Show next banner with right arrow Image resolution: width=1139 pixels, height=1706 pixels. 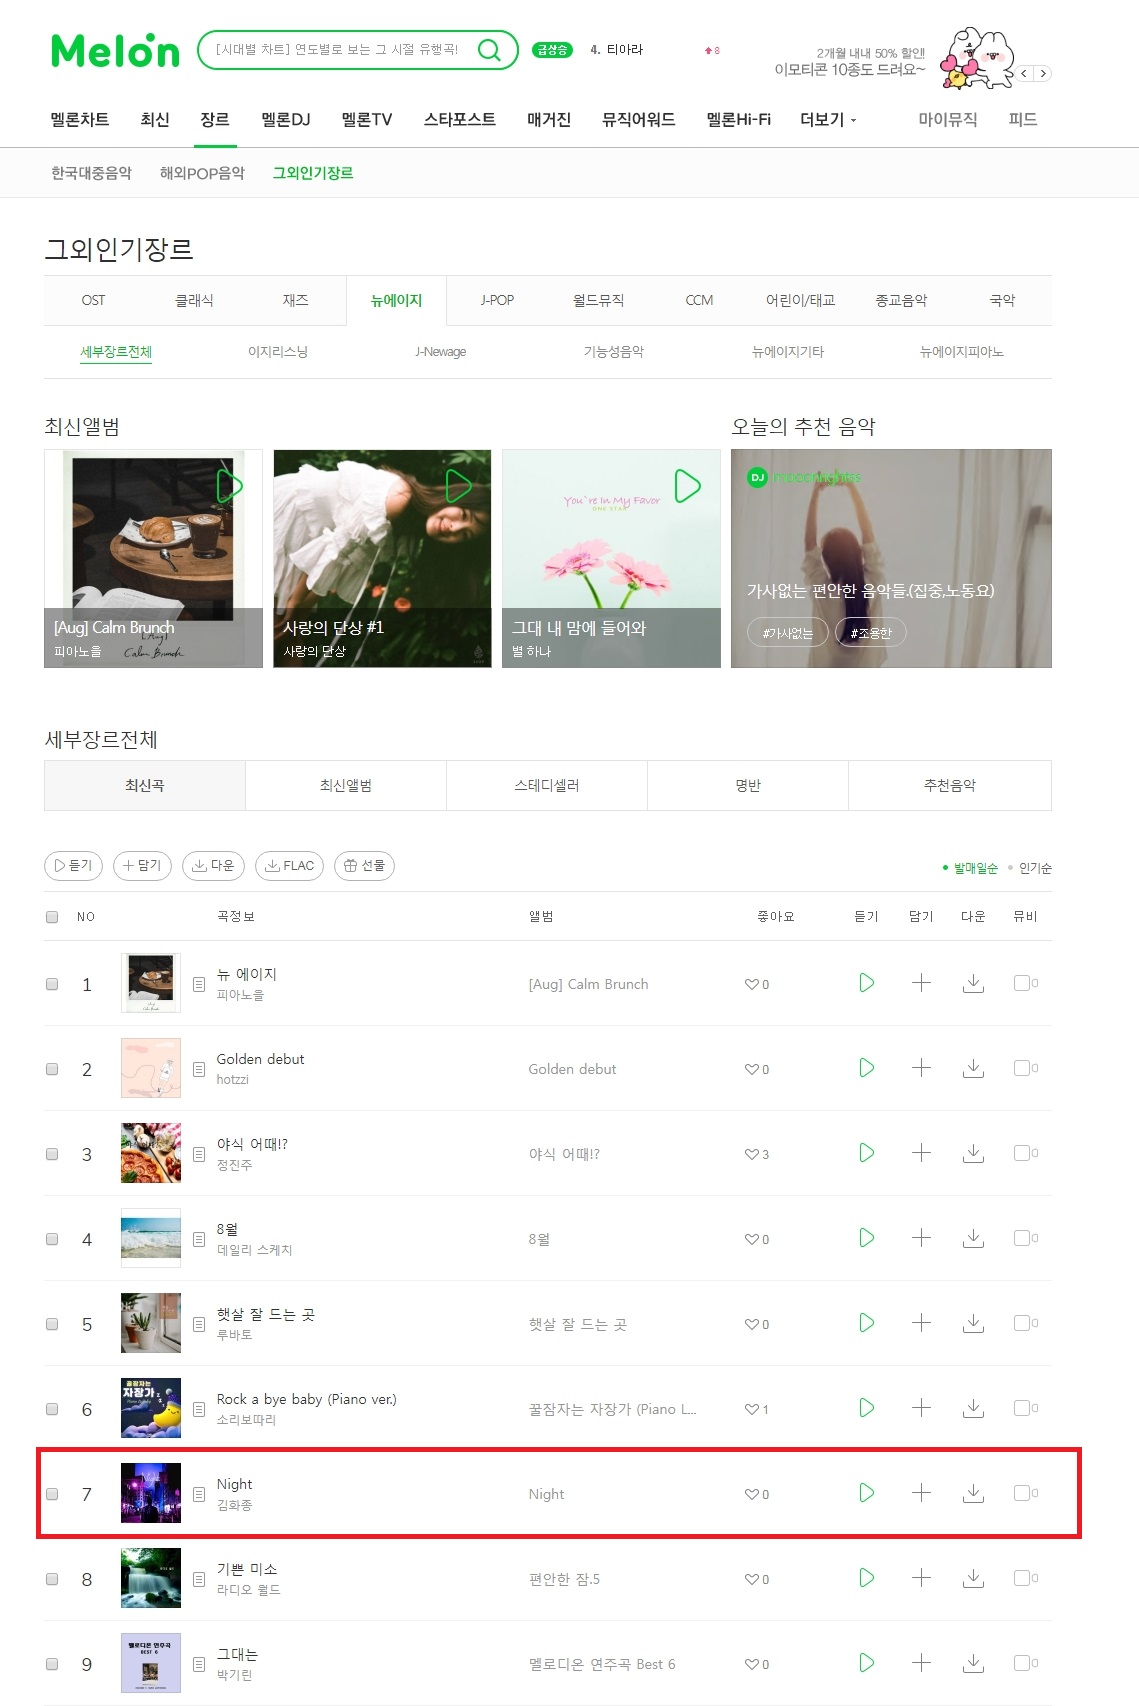pyautogui.click(x=1043, y=73)
